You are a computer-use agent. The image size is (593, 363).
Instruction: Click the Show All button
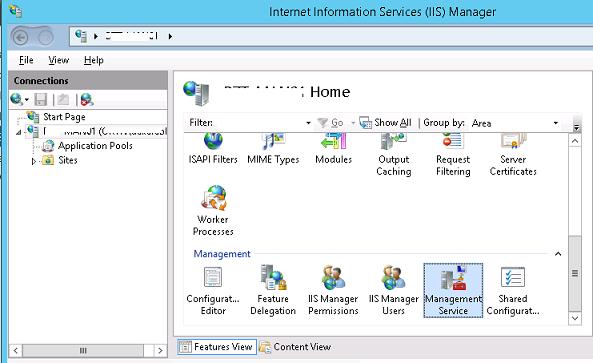click(385, 123)
